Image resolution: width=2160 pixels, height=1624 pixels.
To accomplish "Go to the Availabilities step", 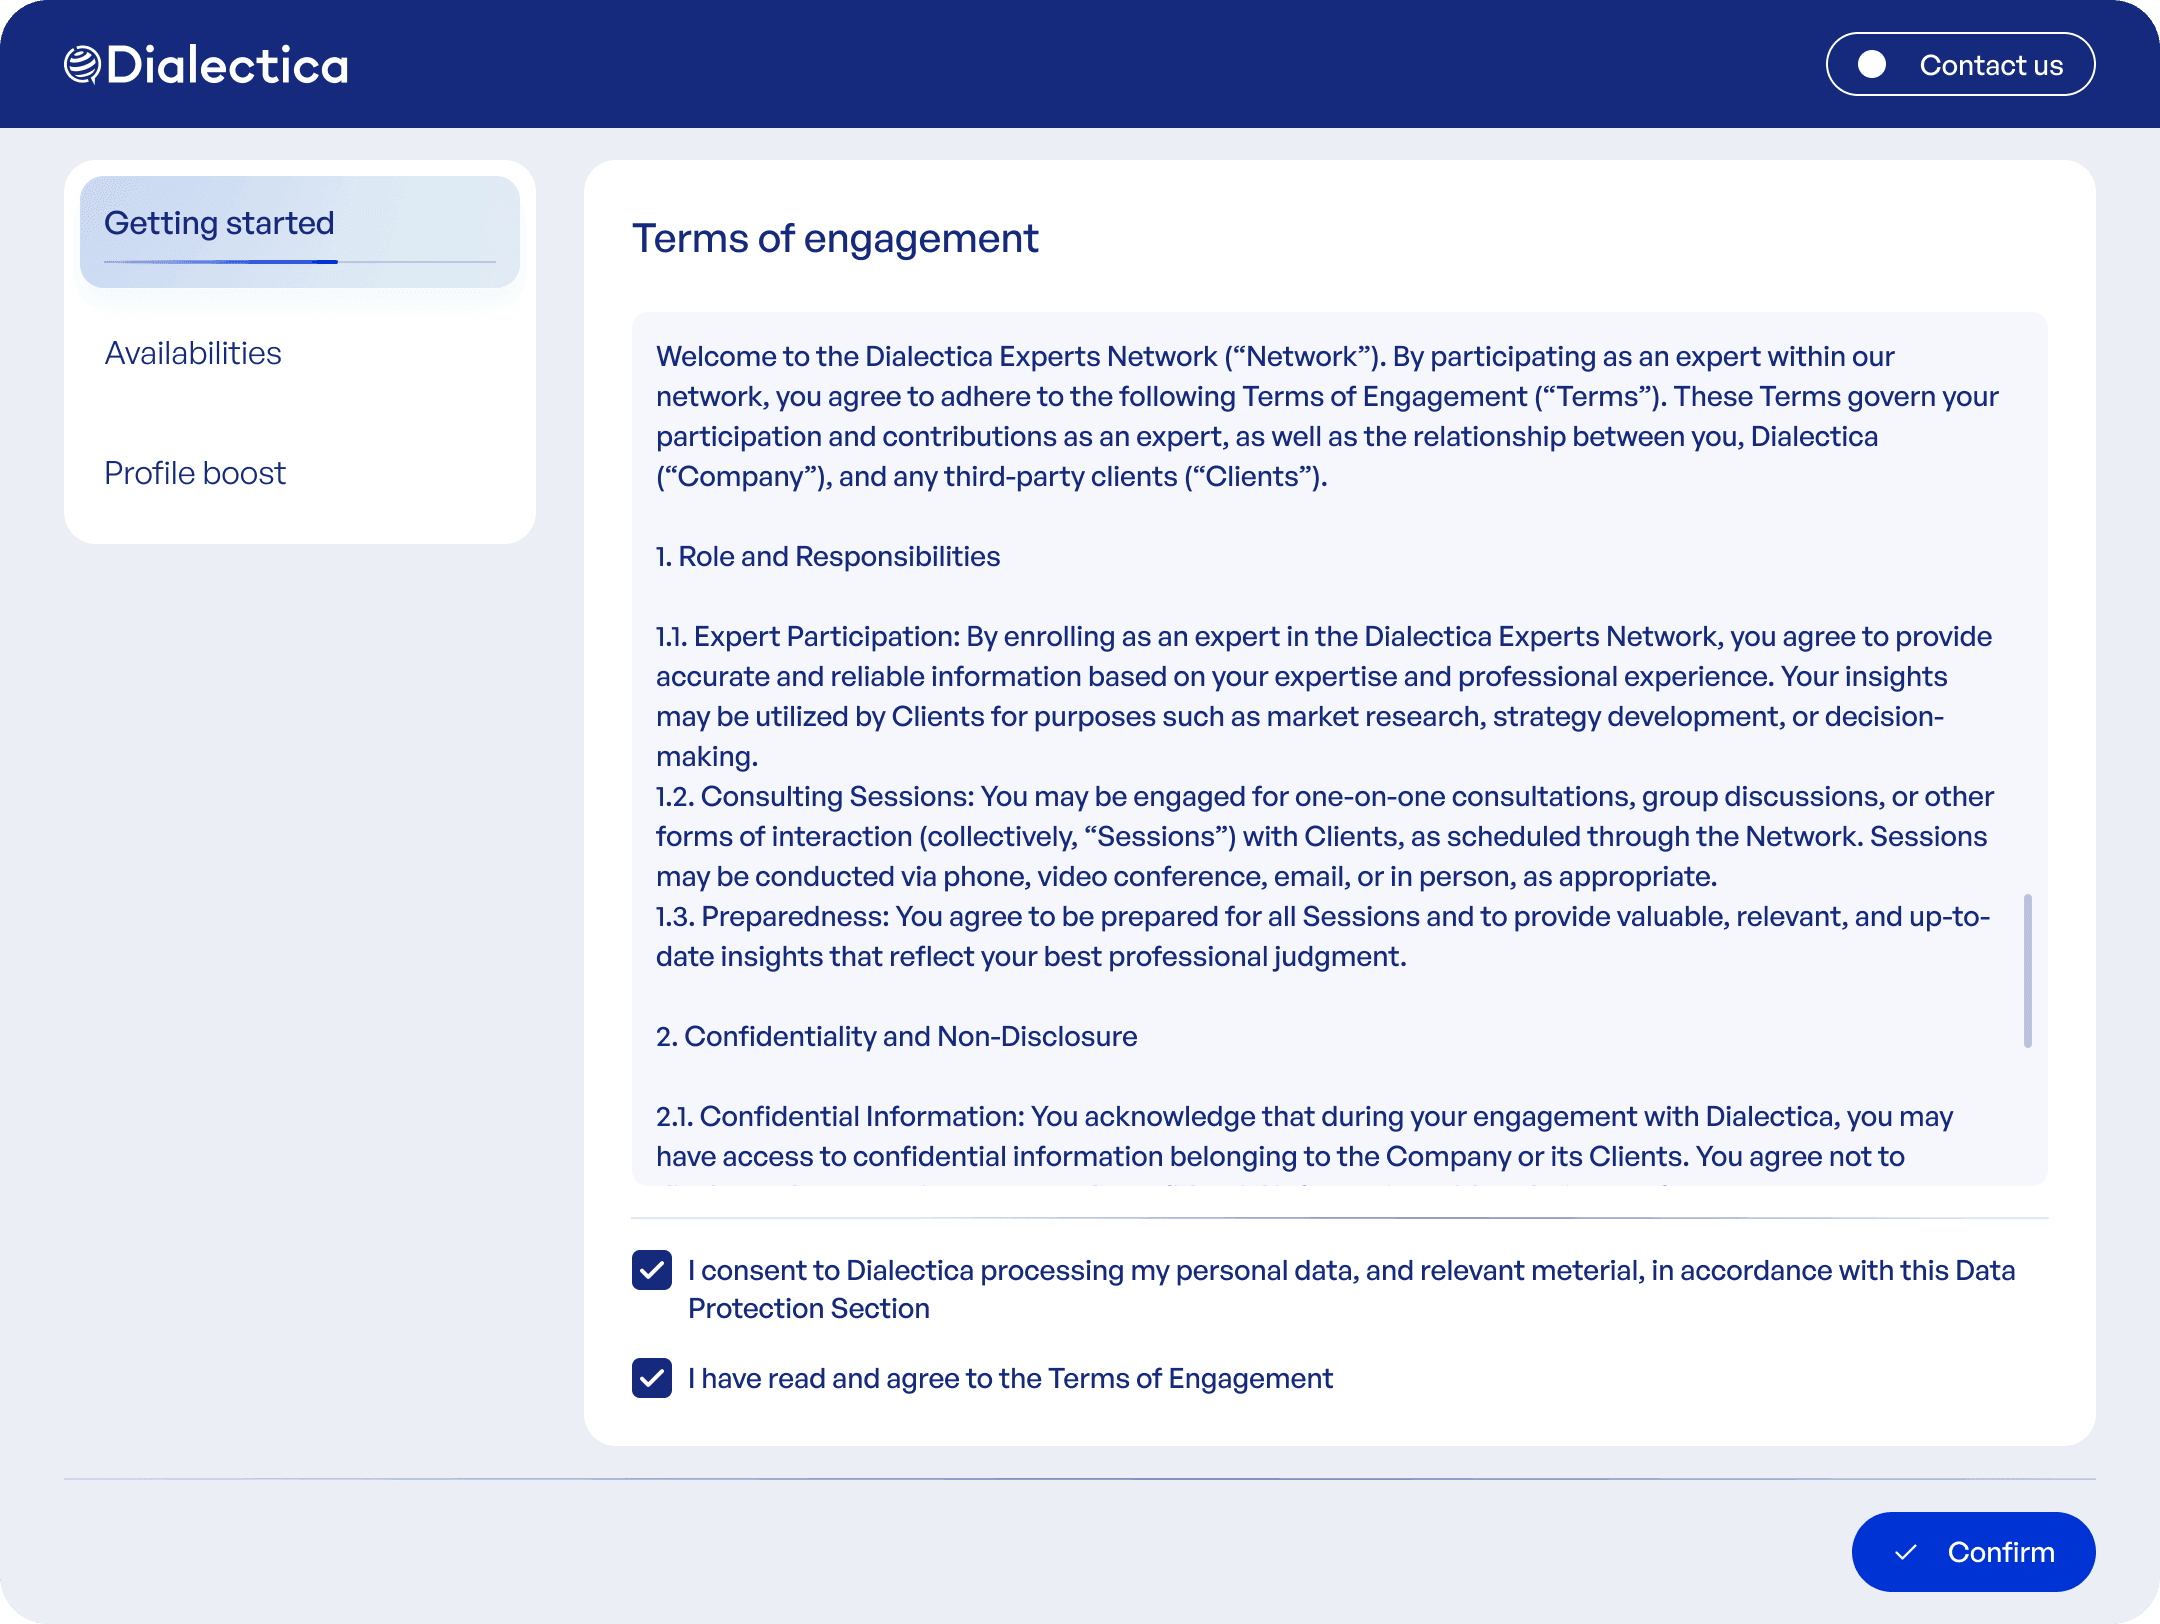I will [x=193, y=353].
